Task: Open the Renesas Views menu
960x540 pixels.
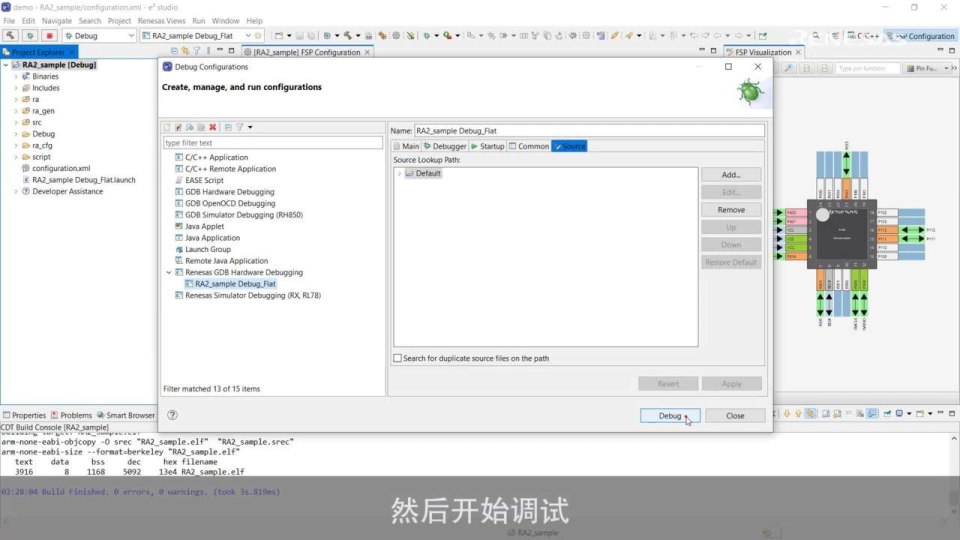Action: coord(162,21)
